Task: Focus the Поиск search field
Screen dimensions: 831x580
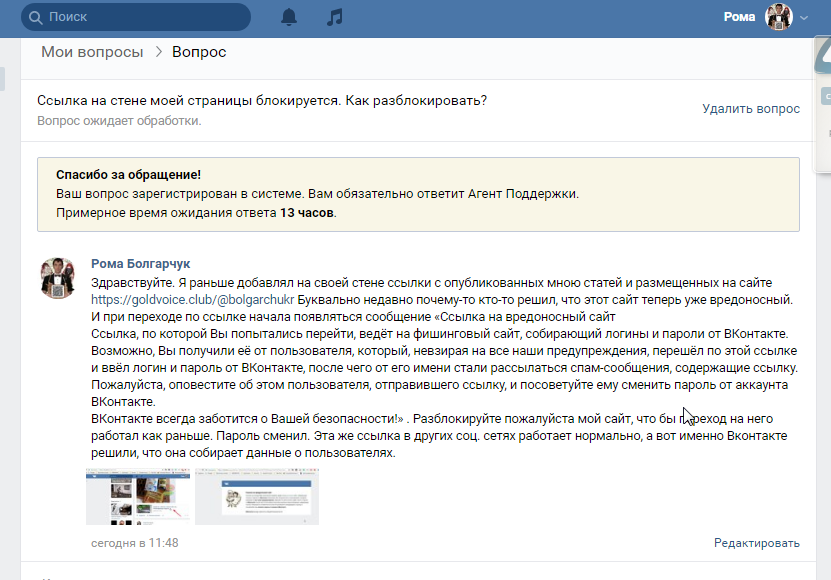Action: (x=136, y=17)
